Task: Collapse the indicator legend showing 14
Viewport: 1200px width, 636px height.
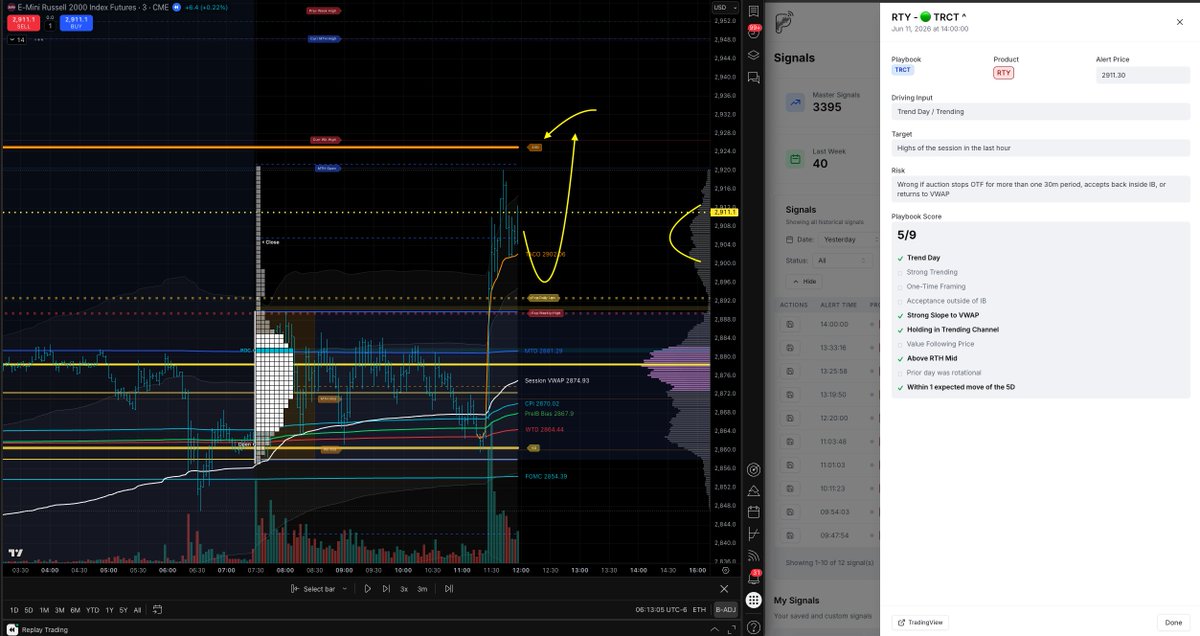Action: [x=16, y=40]
